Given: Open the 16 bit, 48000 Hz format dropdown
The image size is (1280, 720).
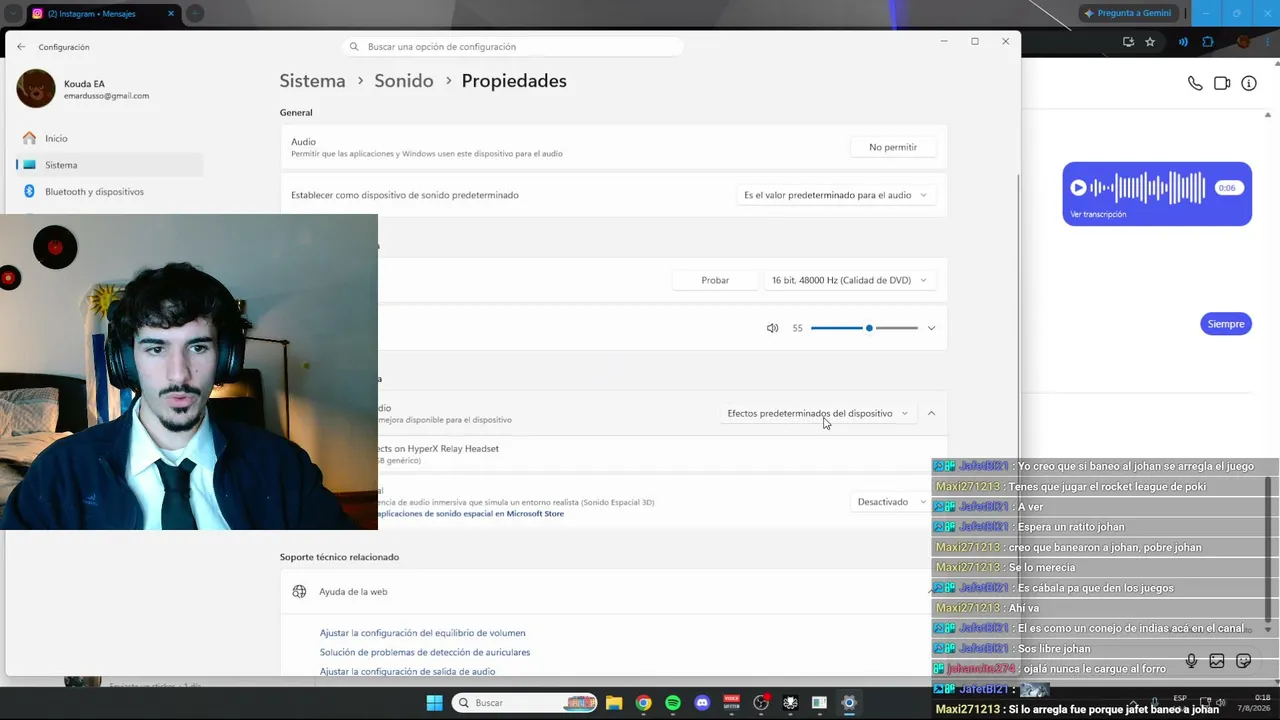Looking at the screenshot, I should (850, 280).
